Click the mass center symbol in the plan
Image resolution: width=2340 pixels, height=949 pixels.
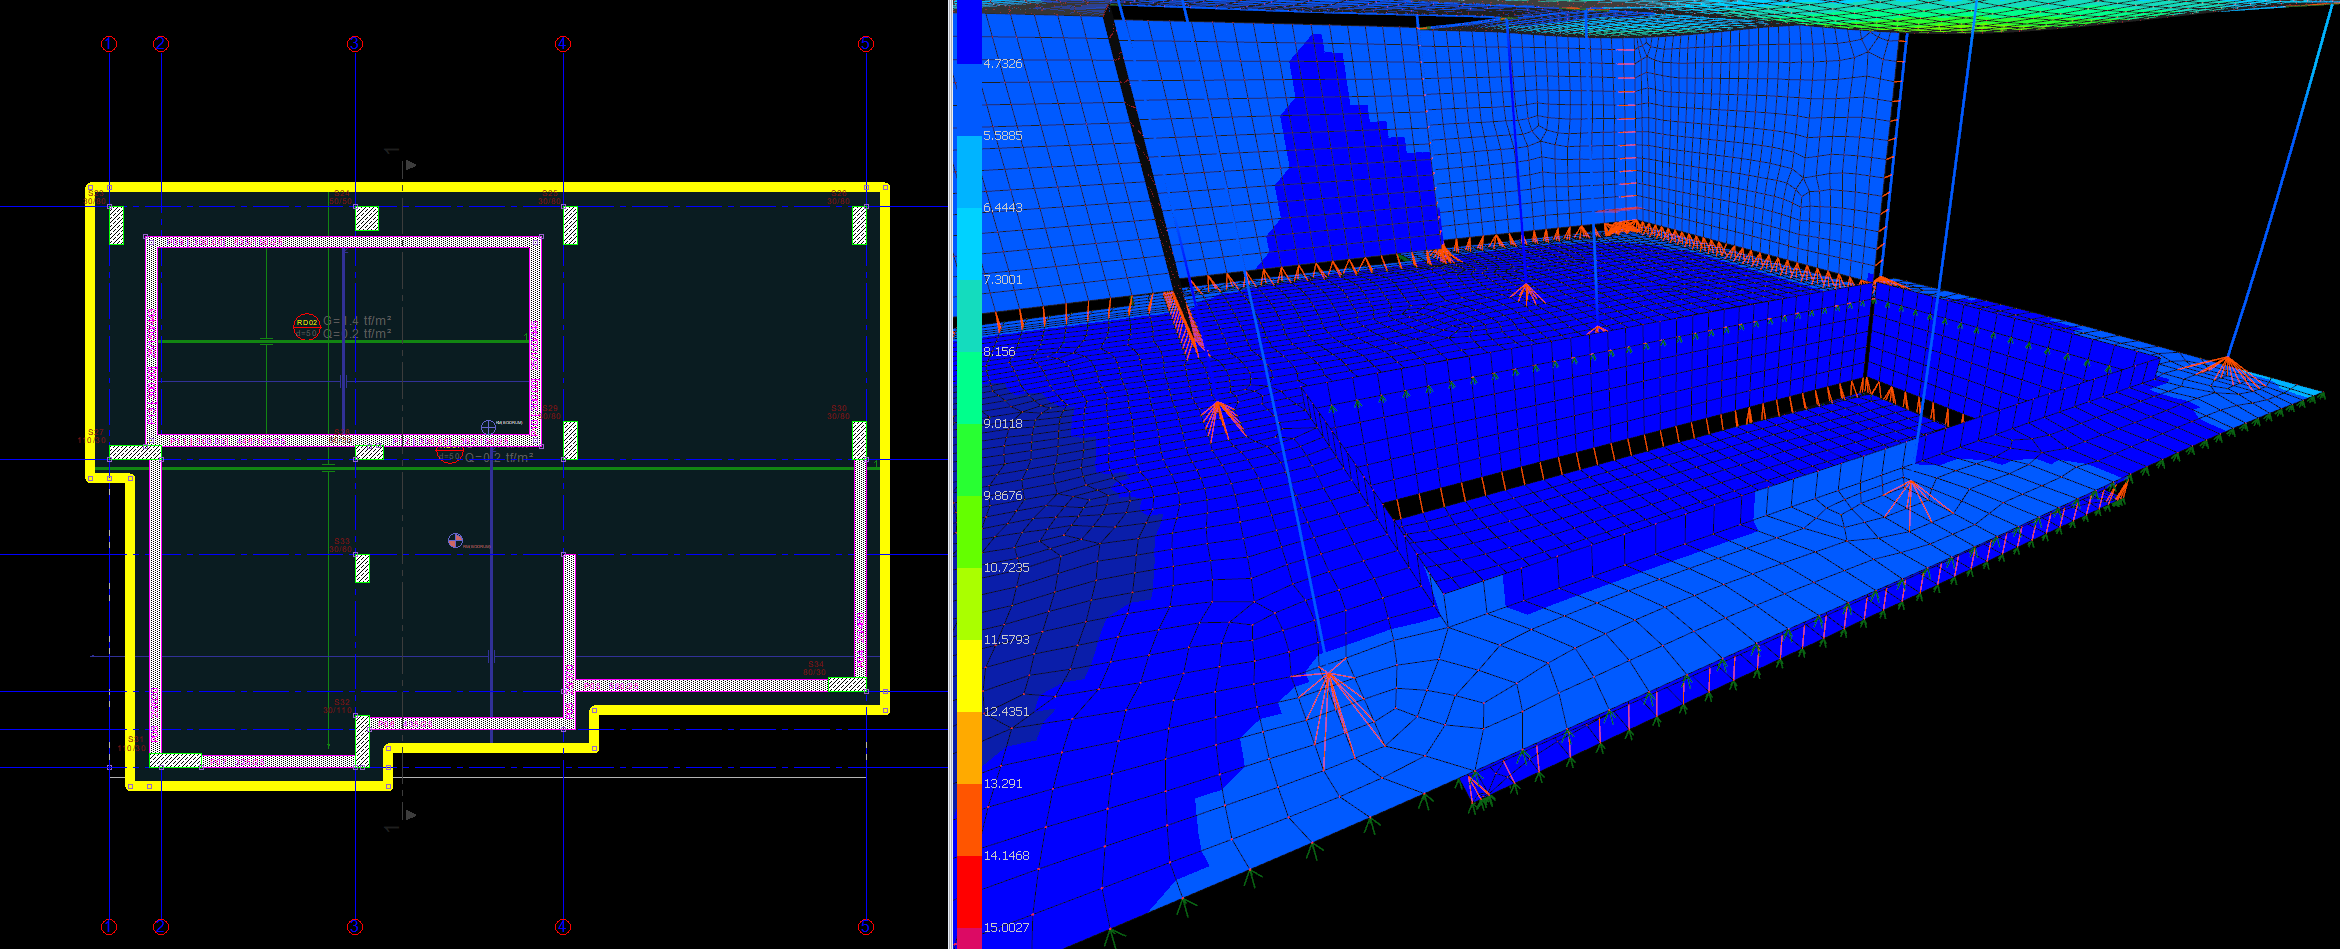pos(455,541)
